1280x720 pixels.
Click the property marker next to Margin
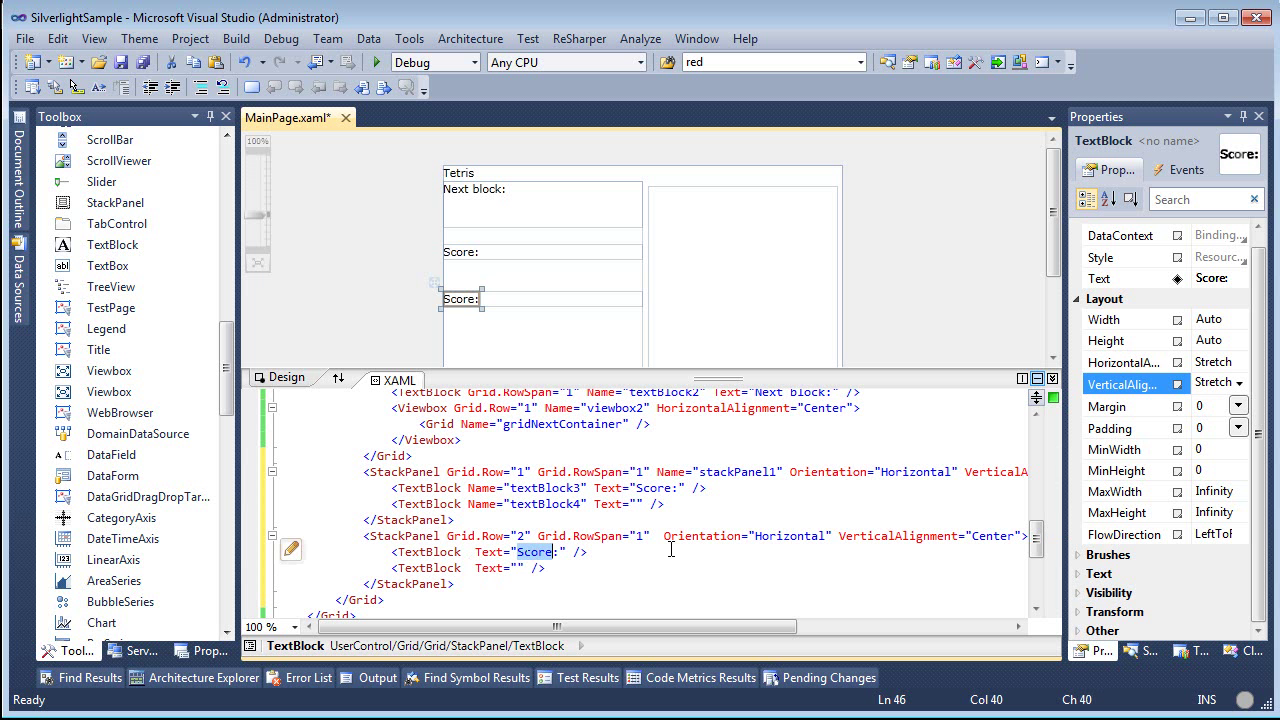click(x=1177, y=407)
